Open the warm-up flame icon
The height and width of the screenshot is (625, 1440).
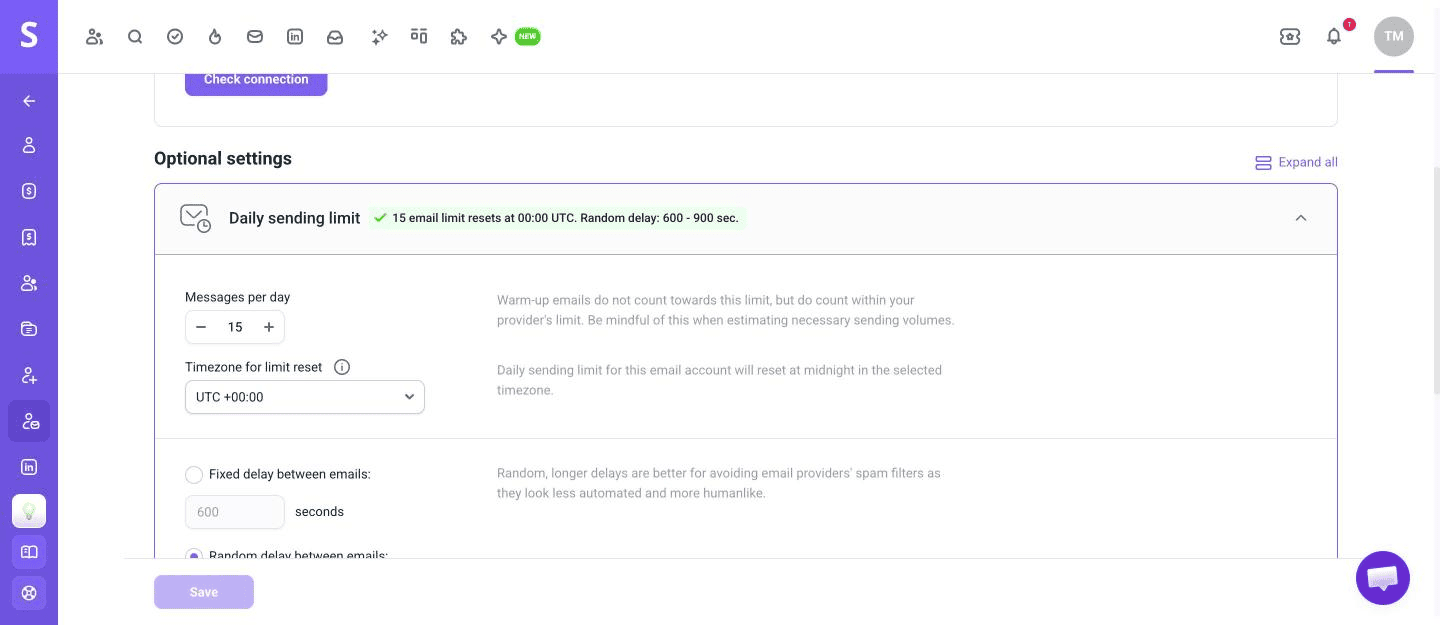click(x=215, y=37)
